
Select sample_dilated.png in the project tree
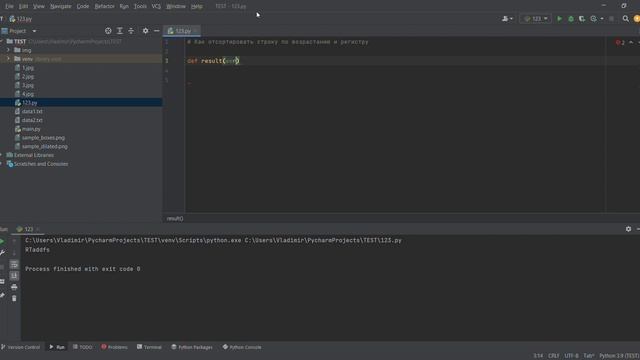[44, 147]
